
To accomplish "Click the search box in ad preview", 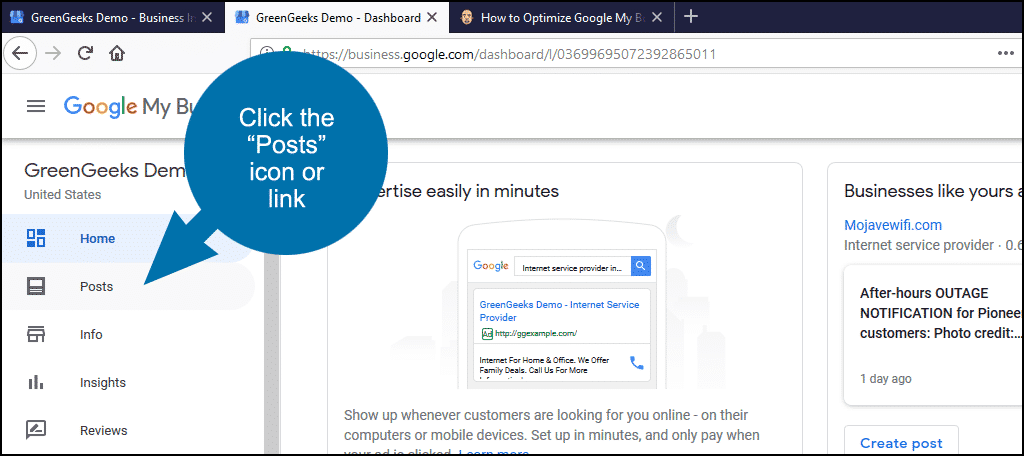I will point(573,266).
